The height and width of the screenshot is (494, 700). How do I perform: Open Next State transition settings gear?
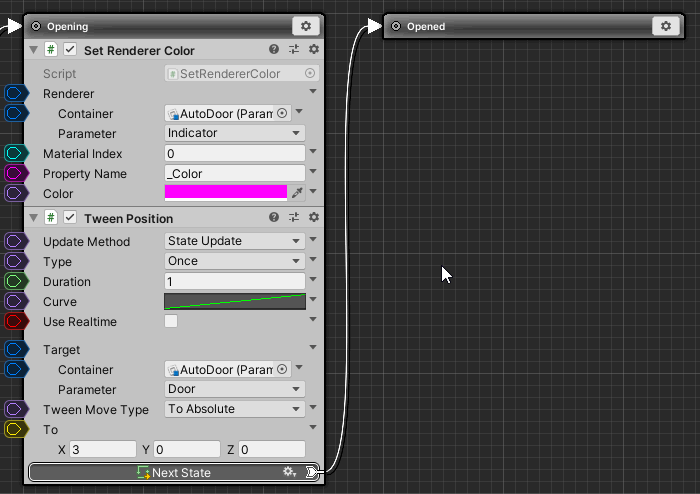[289, 472]
